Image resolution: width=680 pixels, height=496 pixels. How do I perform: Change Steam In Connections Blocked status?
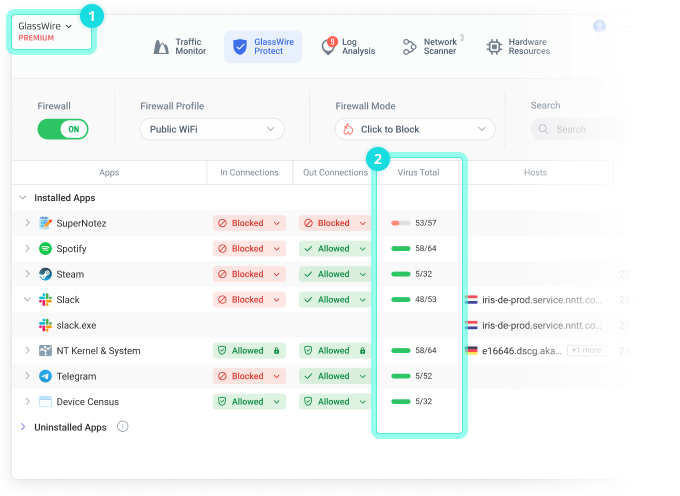[x=249, y=274]
